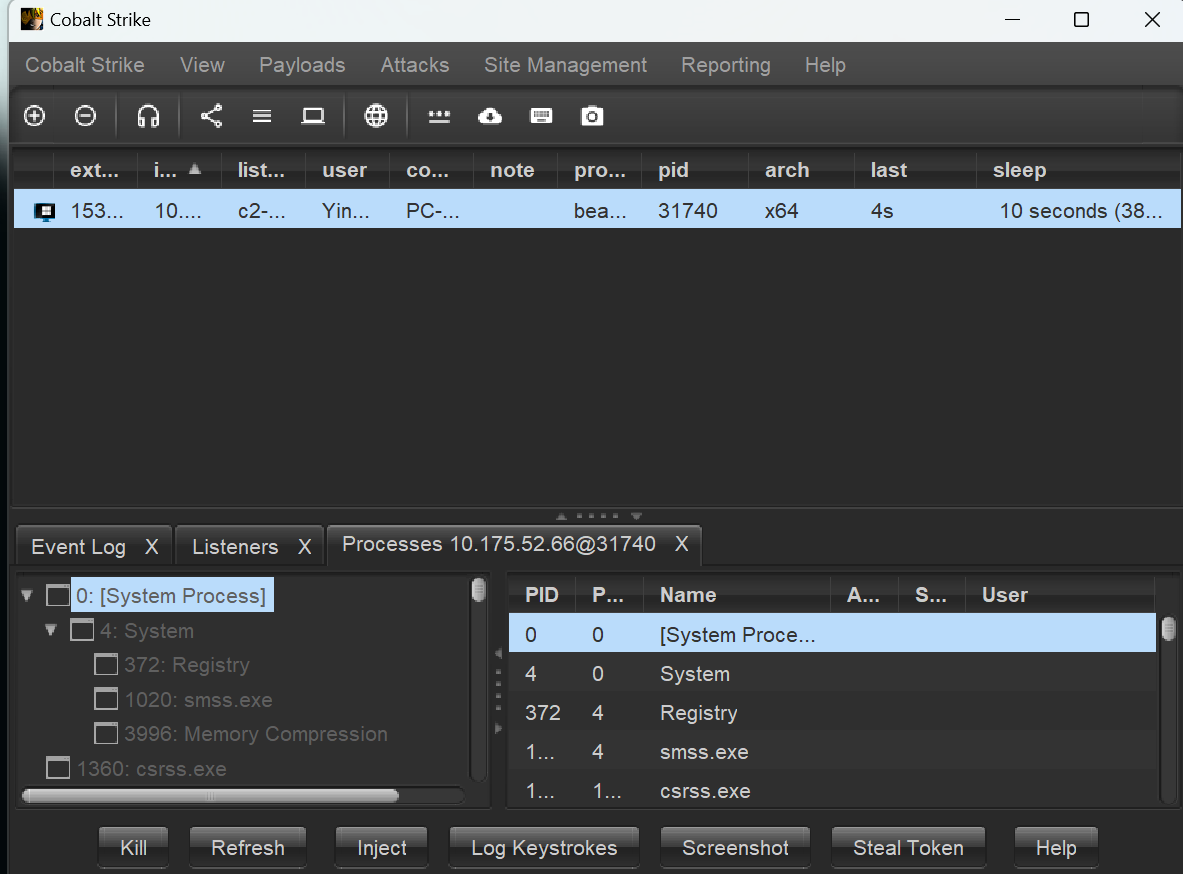Open the Payloads menu
The image size is (1183, 874).
pos(302,65)
